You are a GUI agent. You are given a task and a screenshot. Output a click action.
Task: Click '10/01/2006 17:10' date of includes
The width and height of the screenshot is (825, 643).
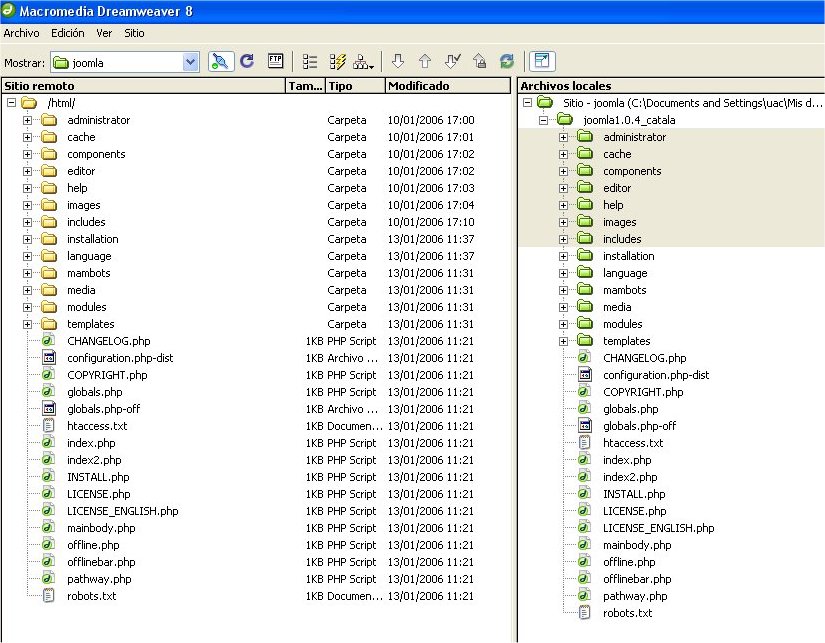point(431,222)
